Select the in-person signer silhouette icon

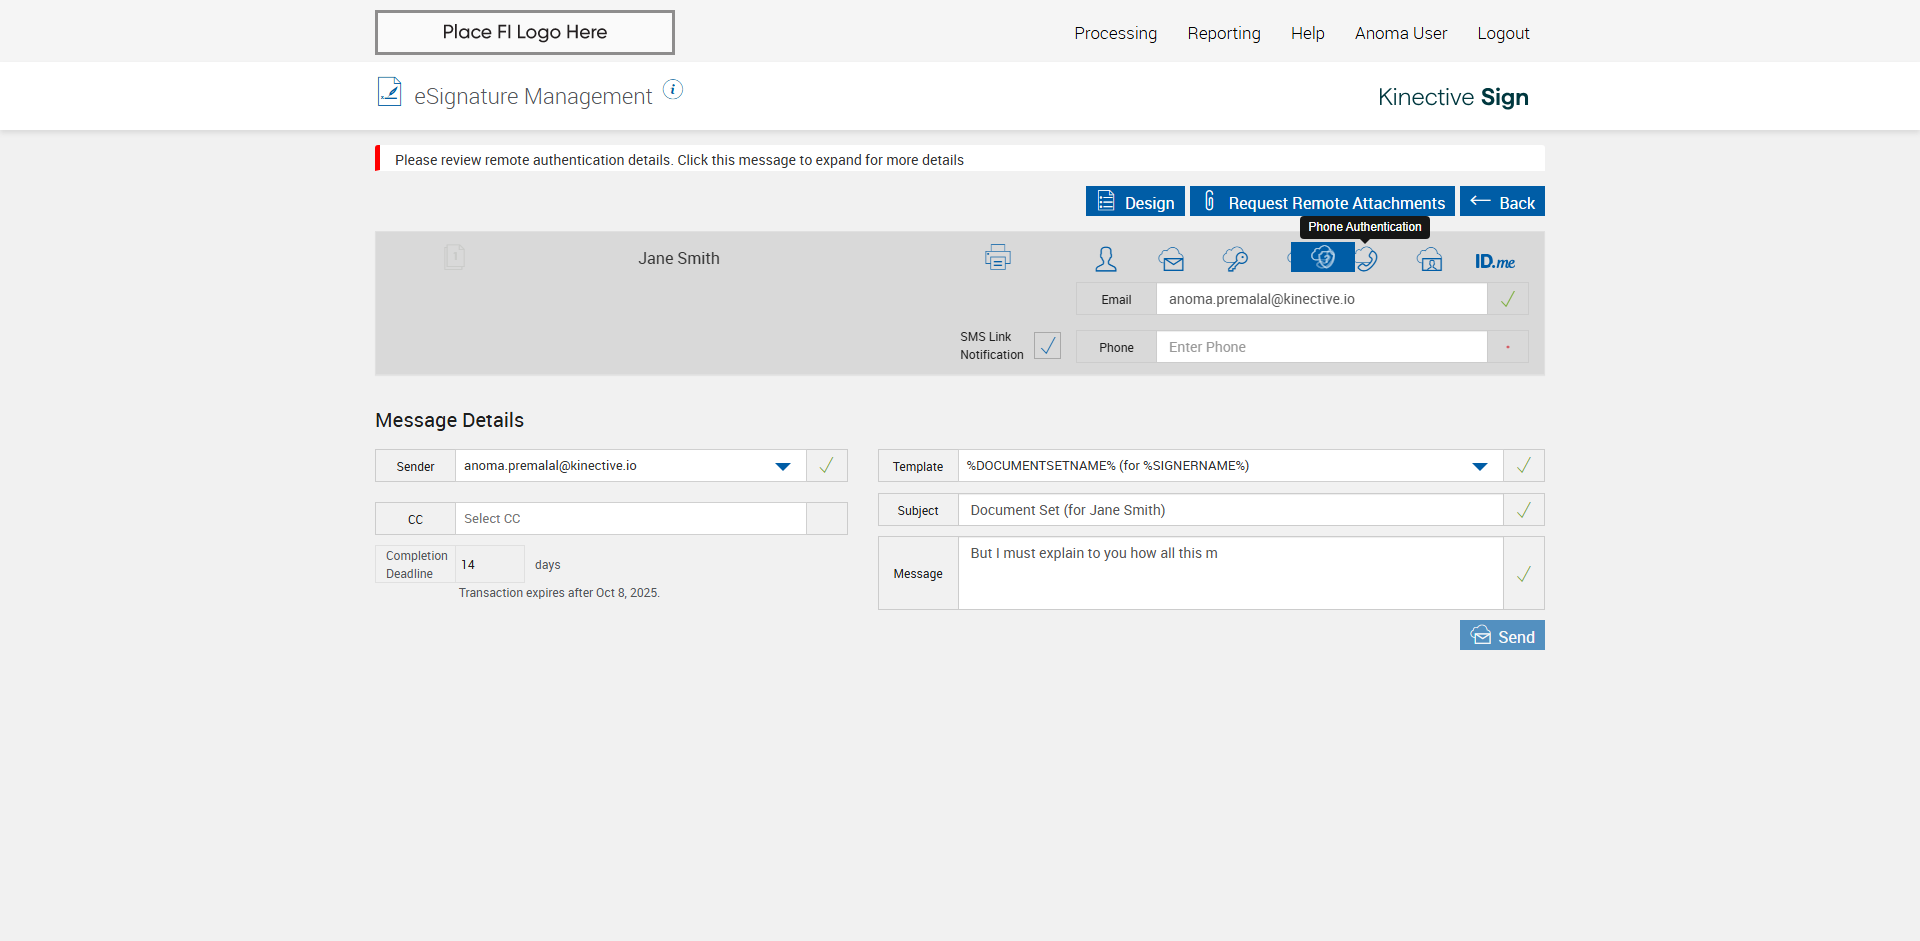[x=1105, y=259]
